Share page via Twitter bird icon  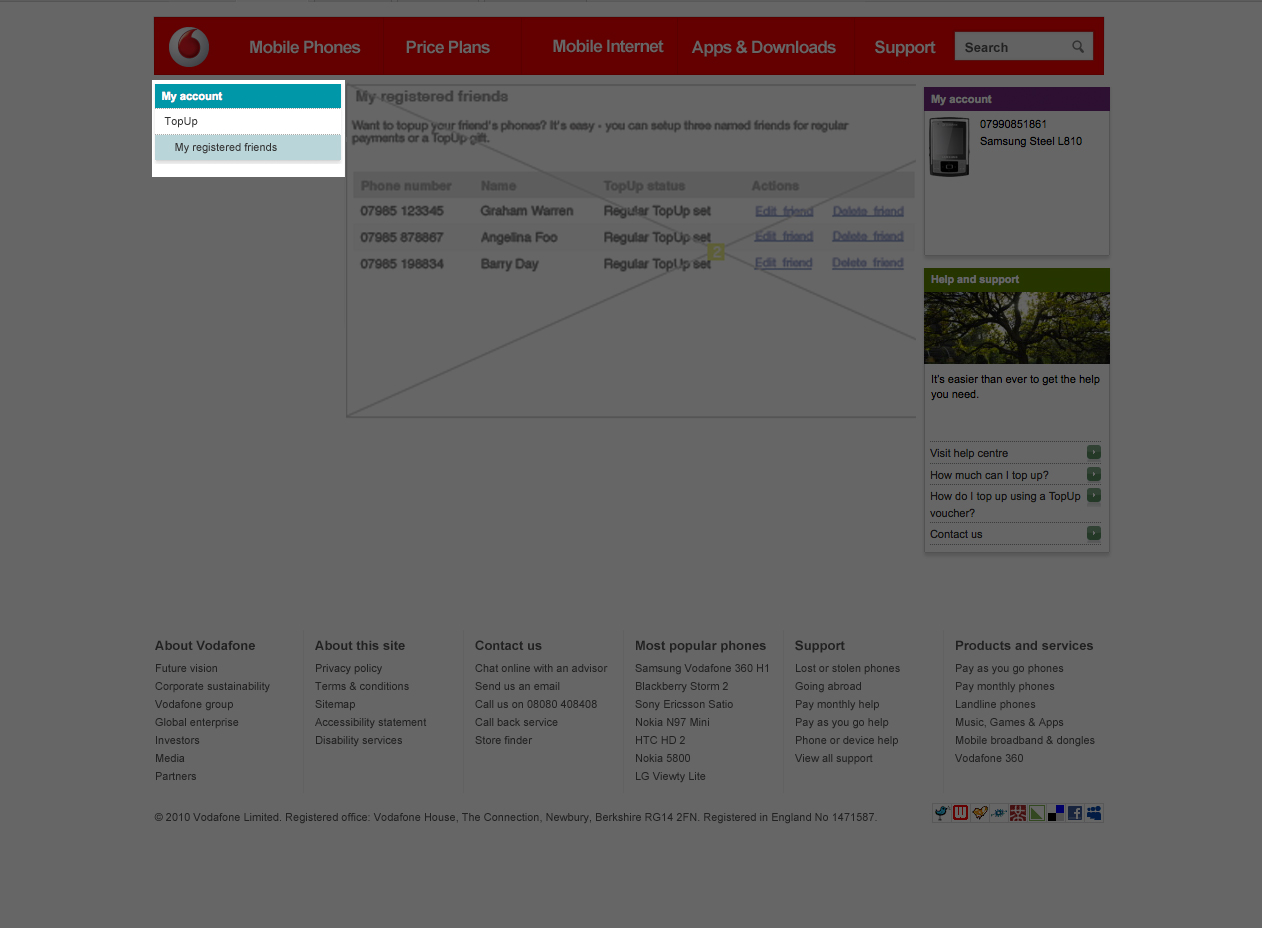941,813
